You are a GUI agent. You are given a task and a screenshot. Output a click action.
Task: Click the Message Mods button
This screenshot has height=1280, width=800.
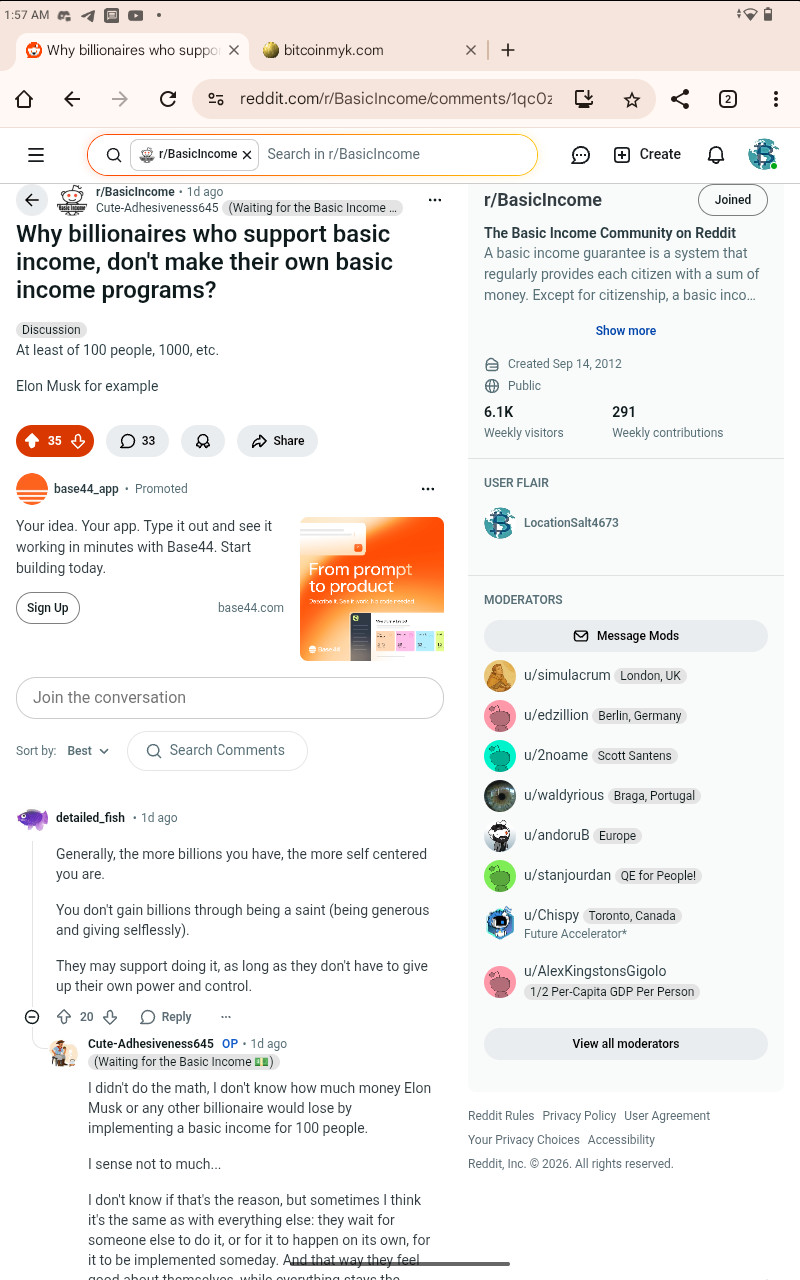coord(626,636)
